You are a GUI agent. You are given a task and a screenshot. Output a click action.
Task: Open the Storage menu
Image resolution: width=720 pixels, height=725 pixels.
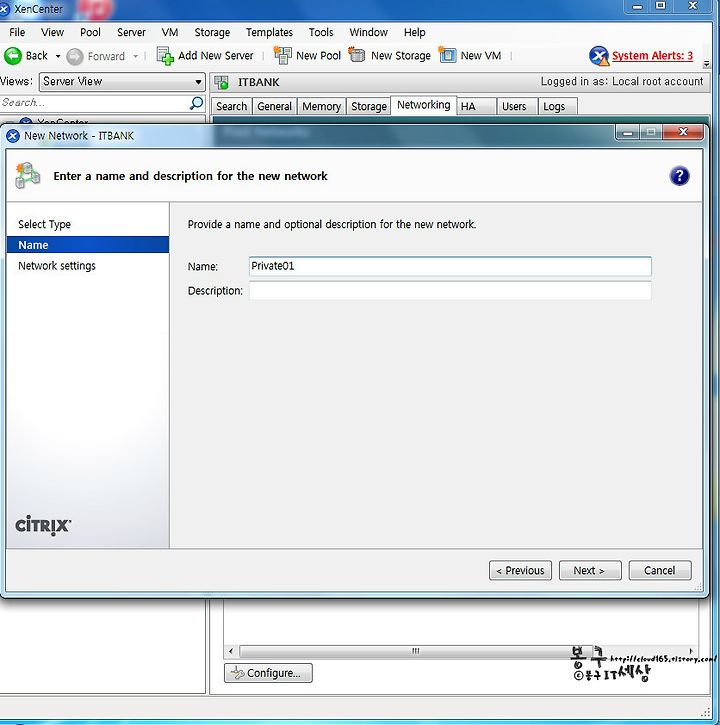point(212,32)
